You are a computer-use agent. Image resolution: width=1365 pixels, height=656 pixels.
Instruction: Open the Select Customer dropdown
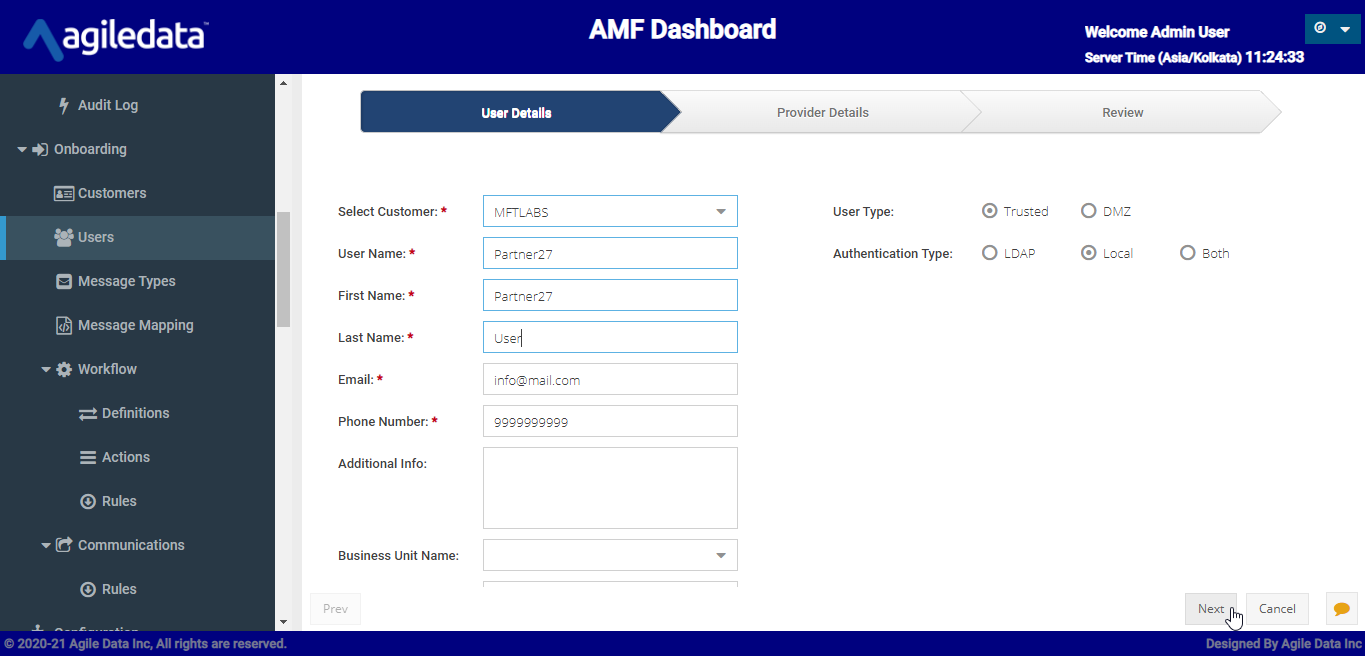coord(610,212)
